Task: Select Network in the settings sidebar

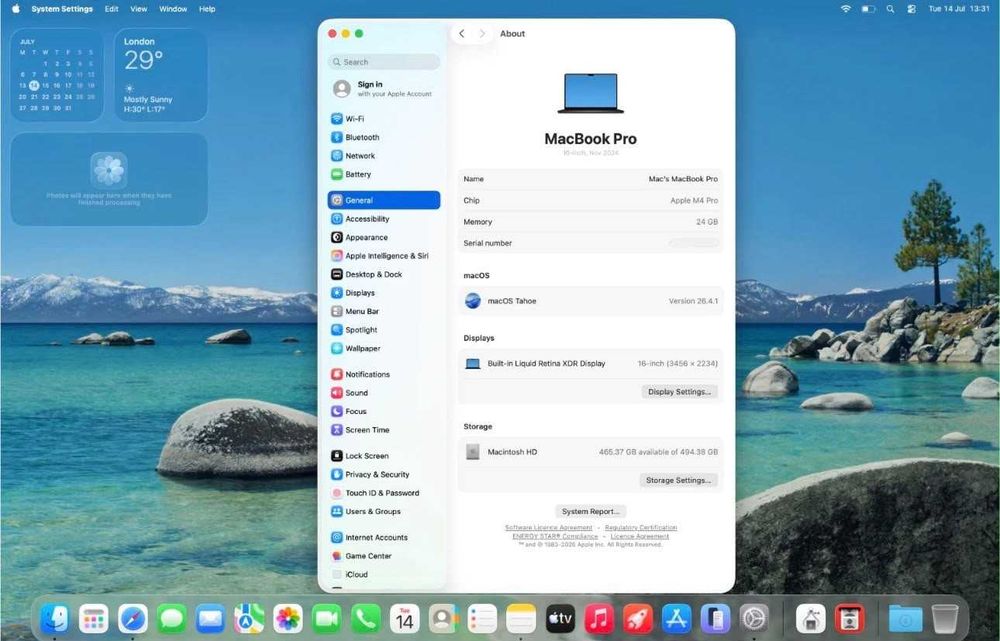Action: 383,156
